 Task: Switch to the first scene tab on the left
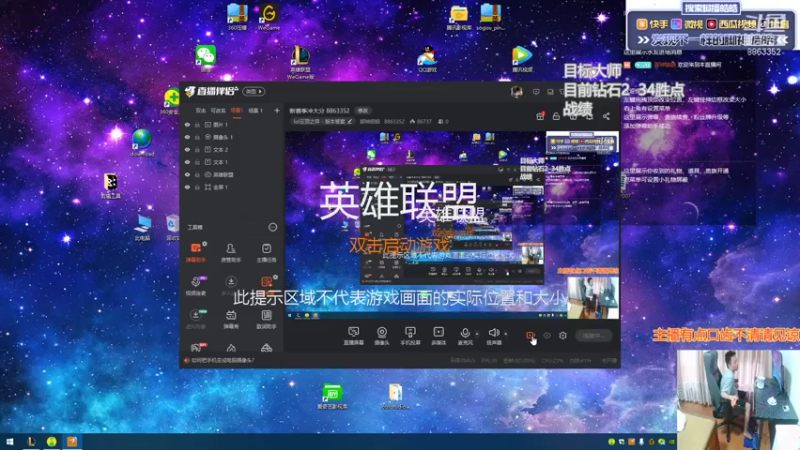pyautogui.click(x=201, y=110)
